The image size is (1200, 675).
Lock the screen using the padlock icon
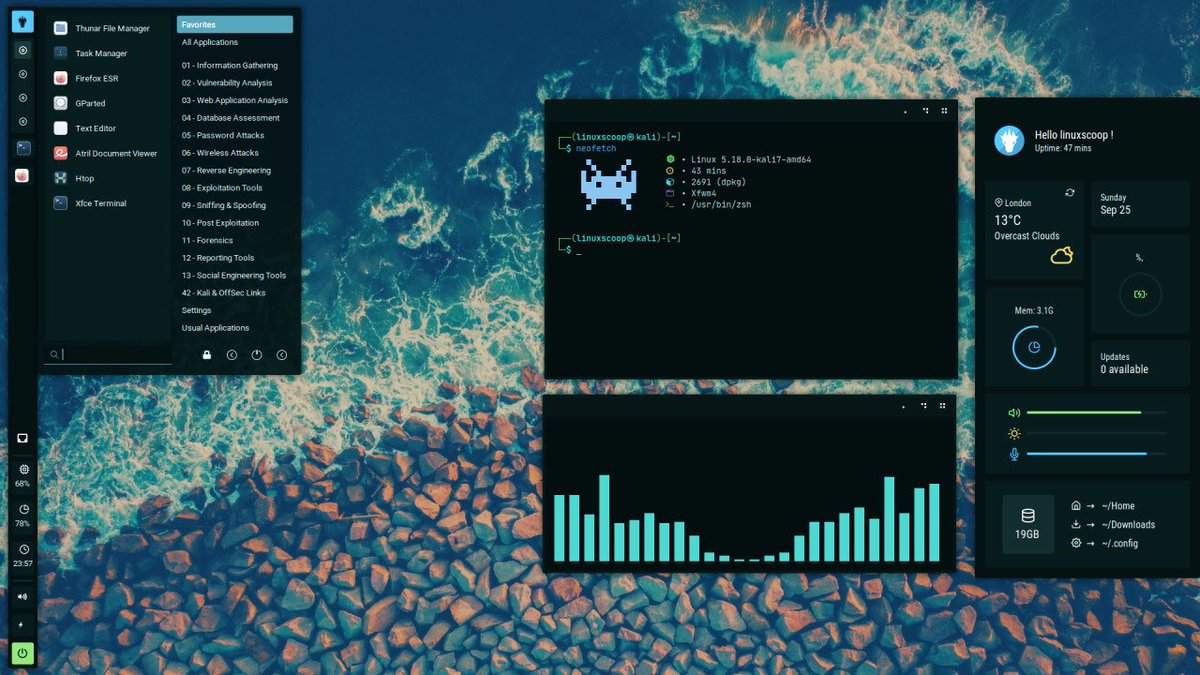click(x=207, y=354)
